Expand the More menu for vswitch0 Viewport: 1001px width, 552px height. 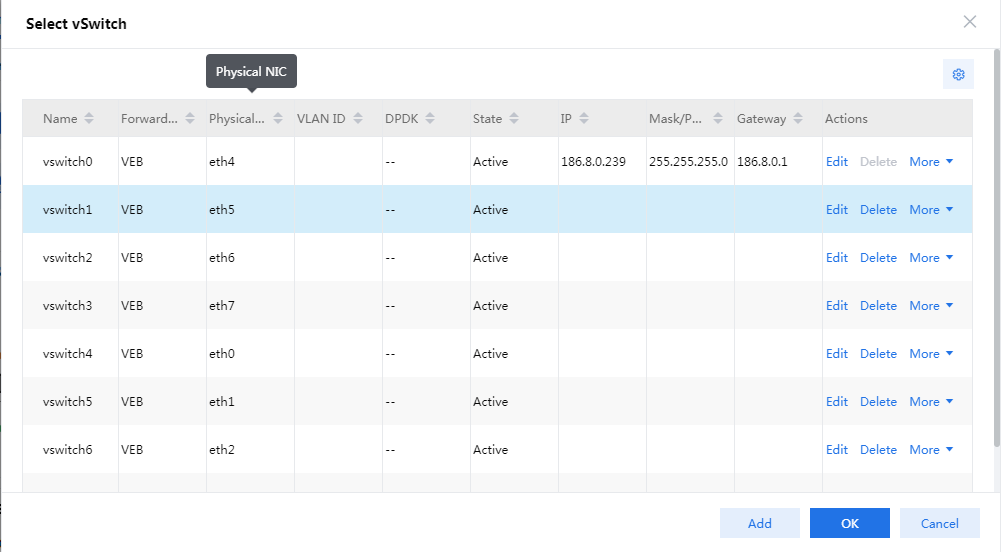tap(931, 162)
